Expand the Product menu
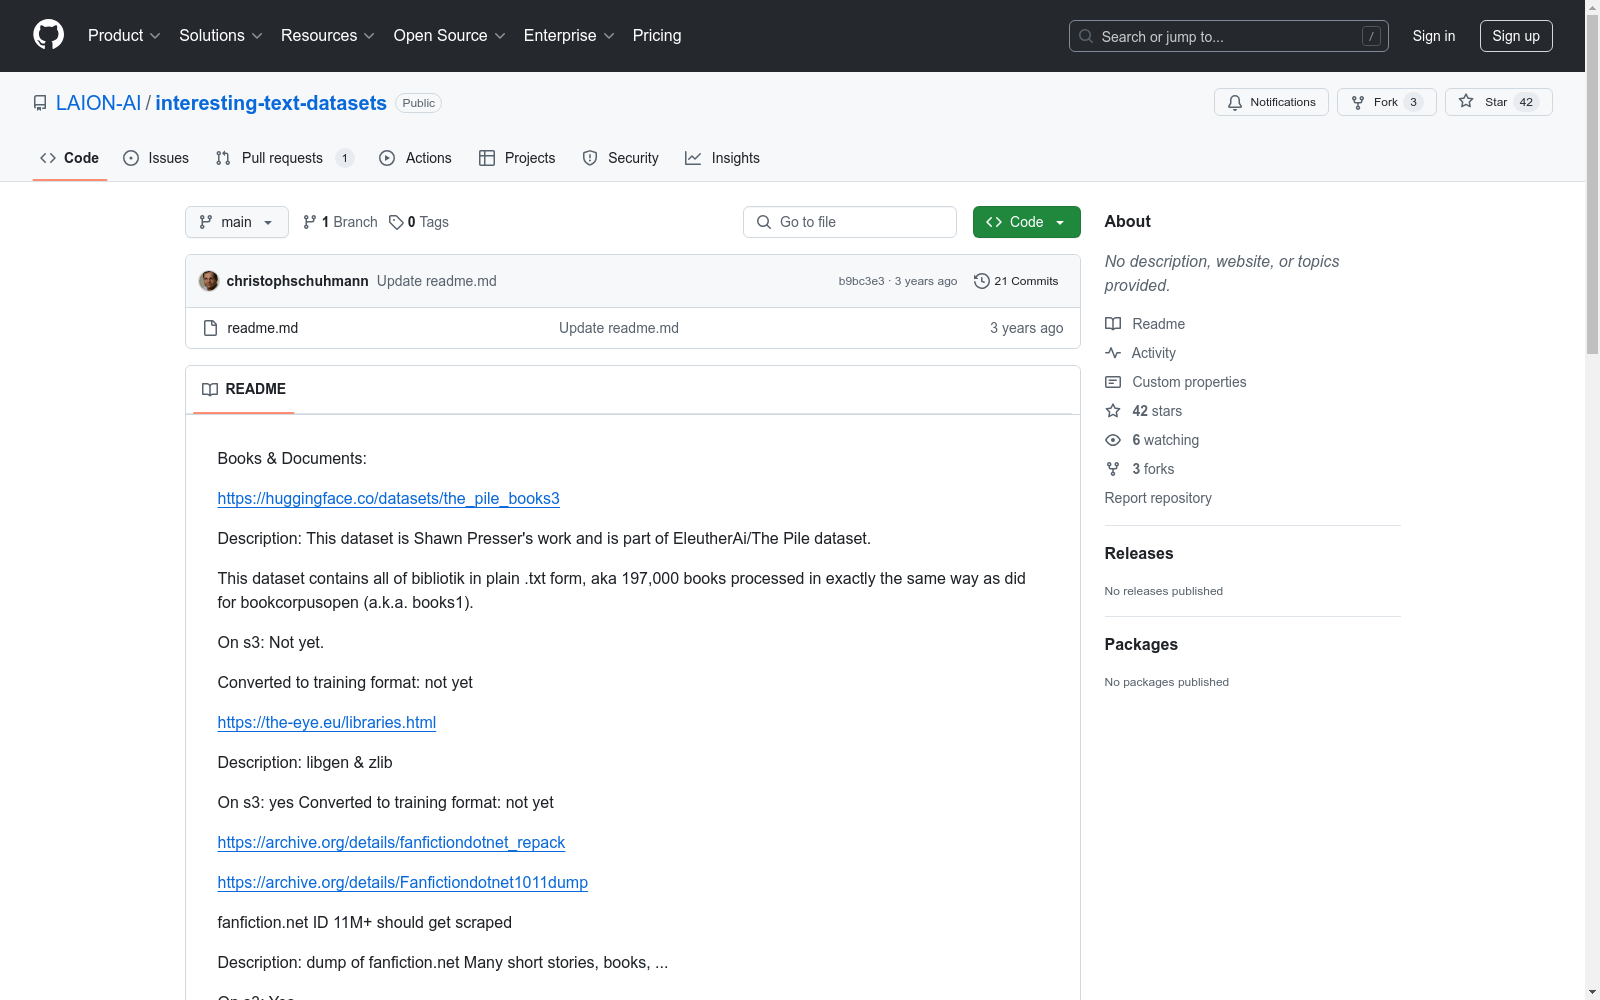 click(124, 35)
